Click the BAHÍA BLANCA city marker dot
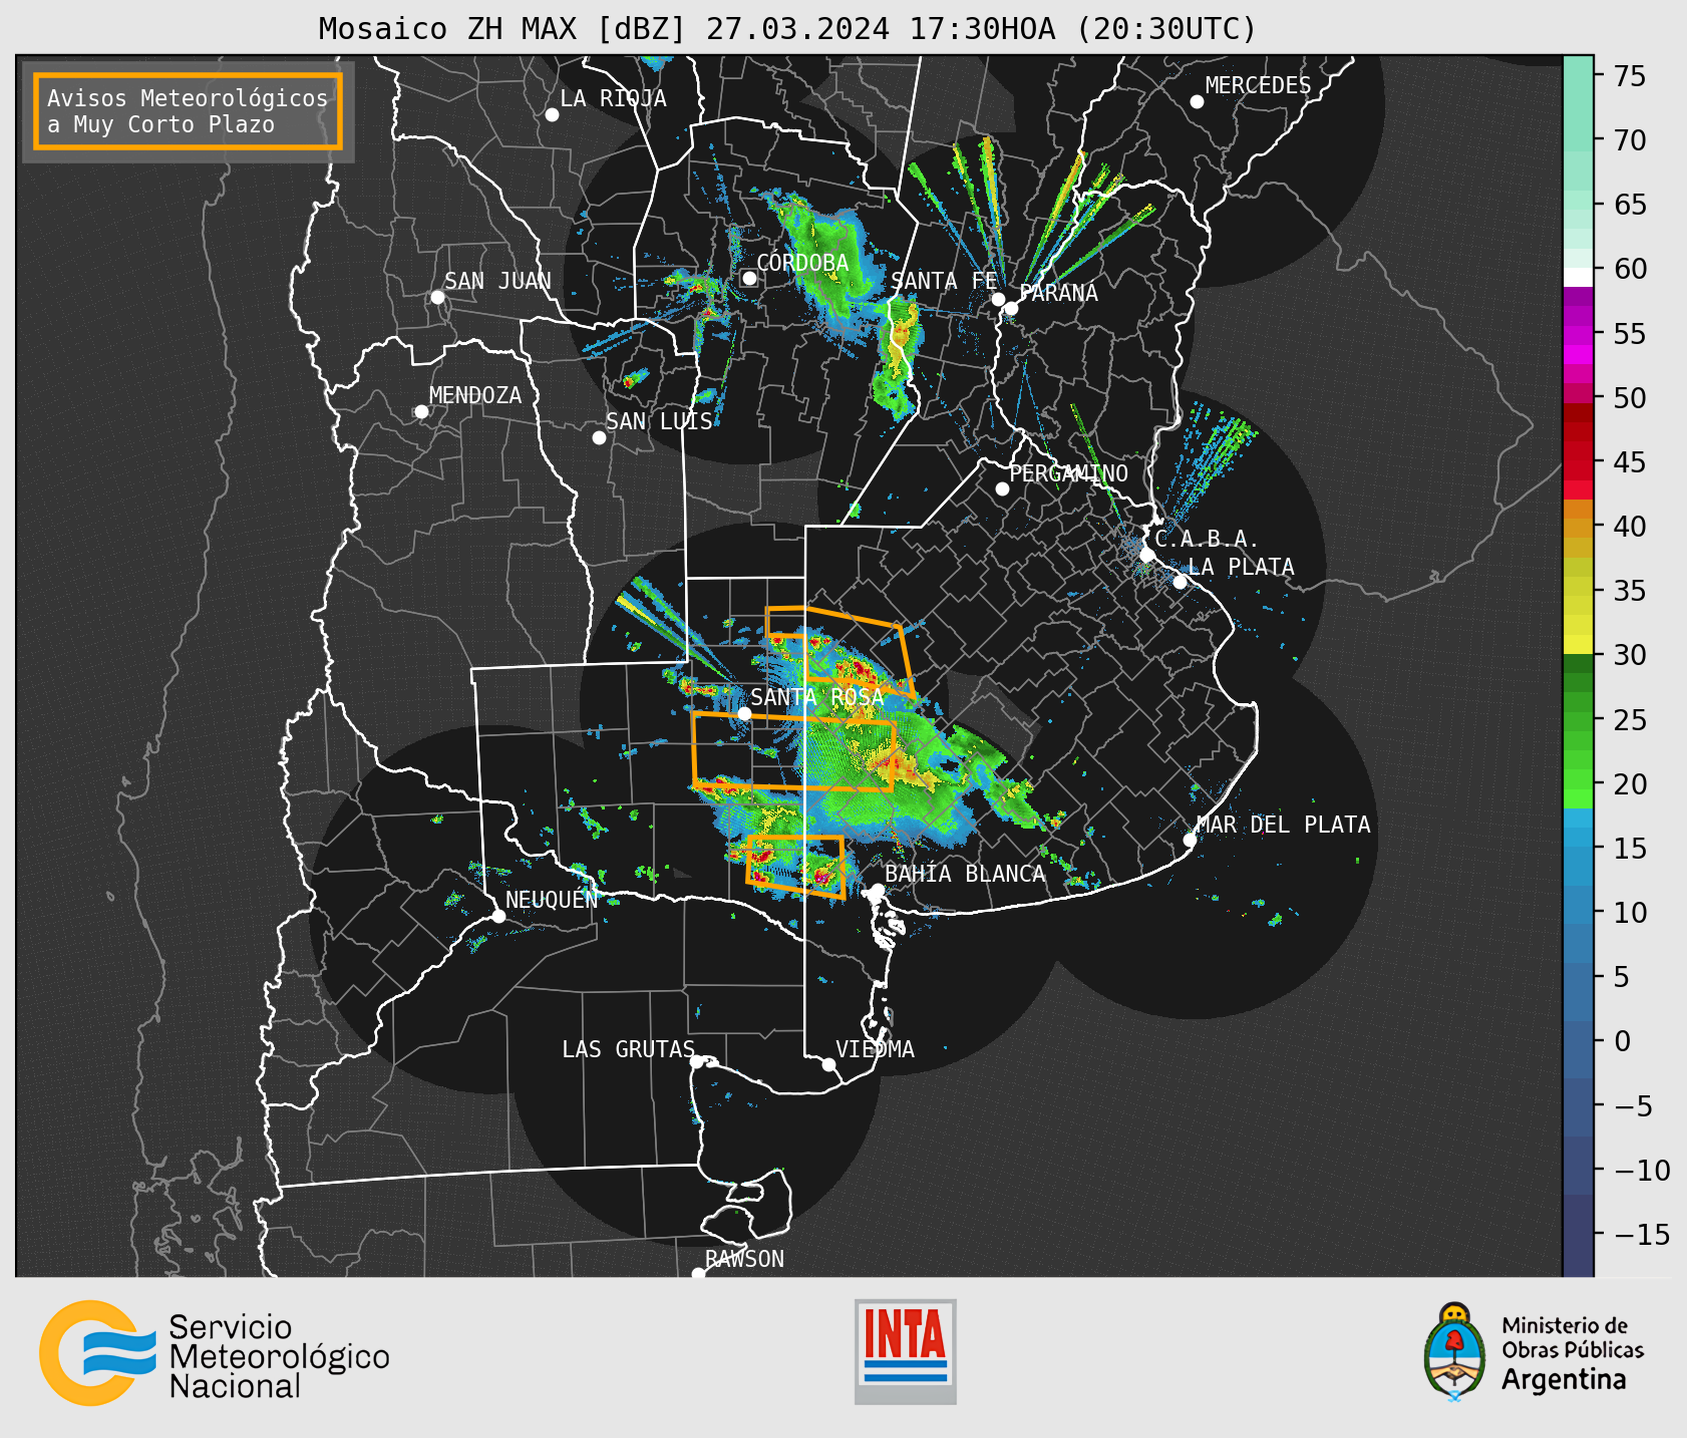 [877, 890]
